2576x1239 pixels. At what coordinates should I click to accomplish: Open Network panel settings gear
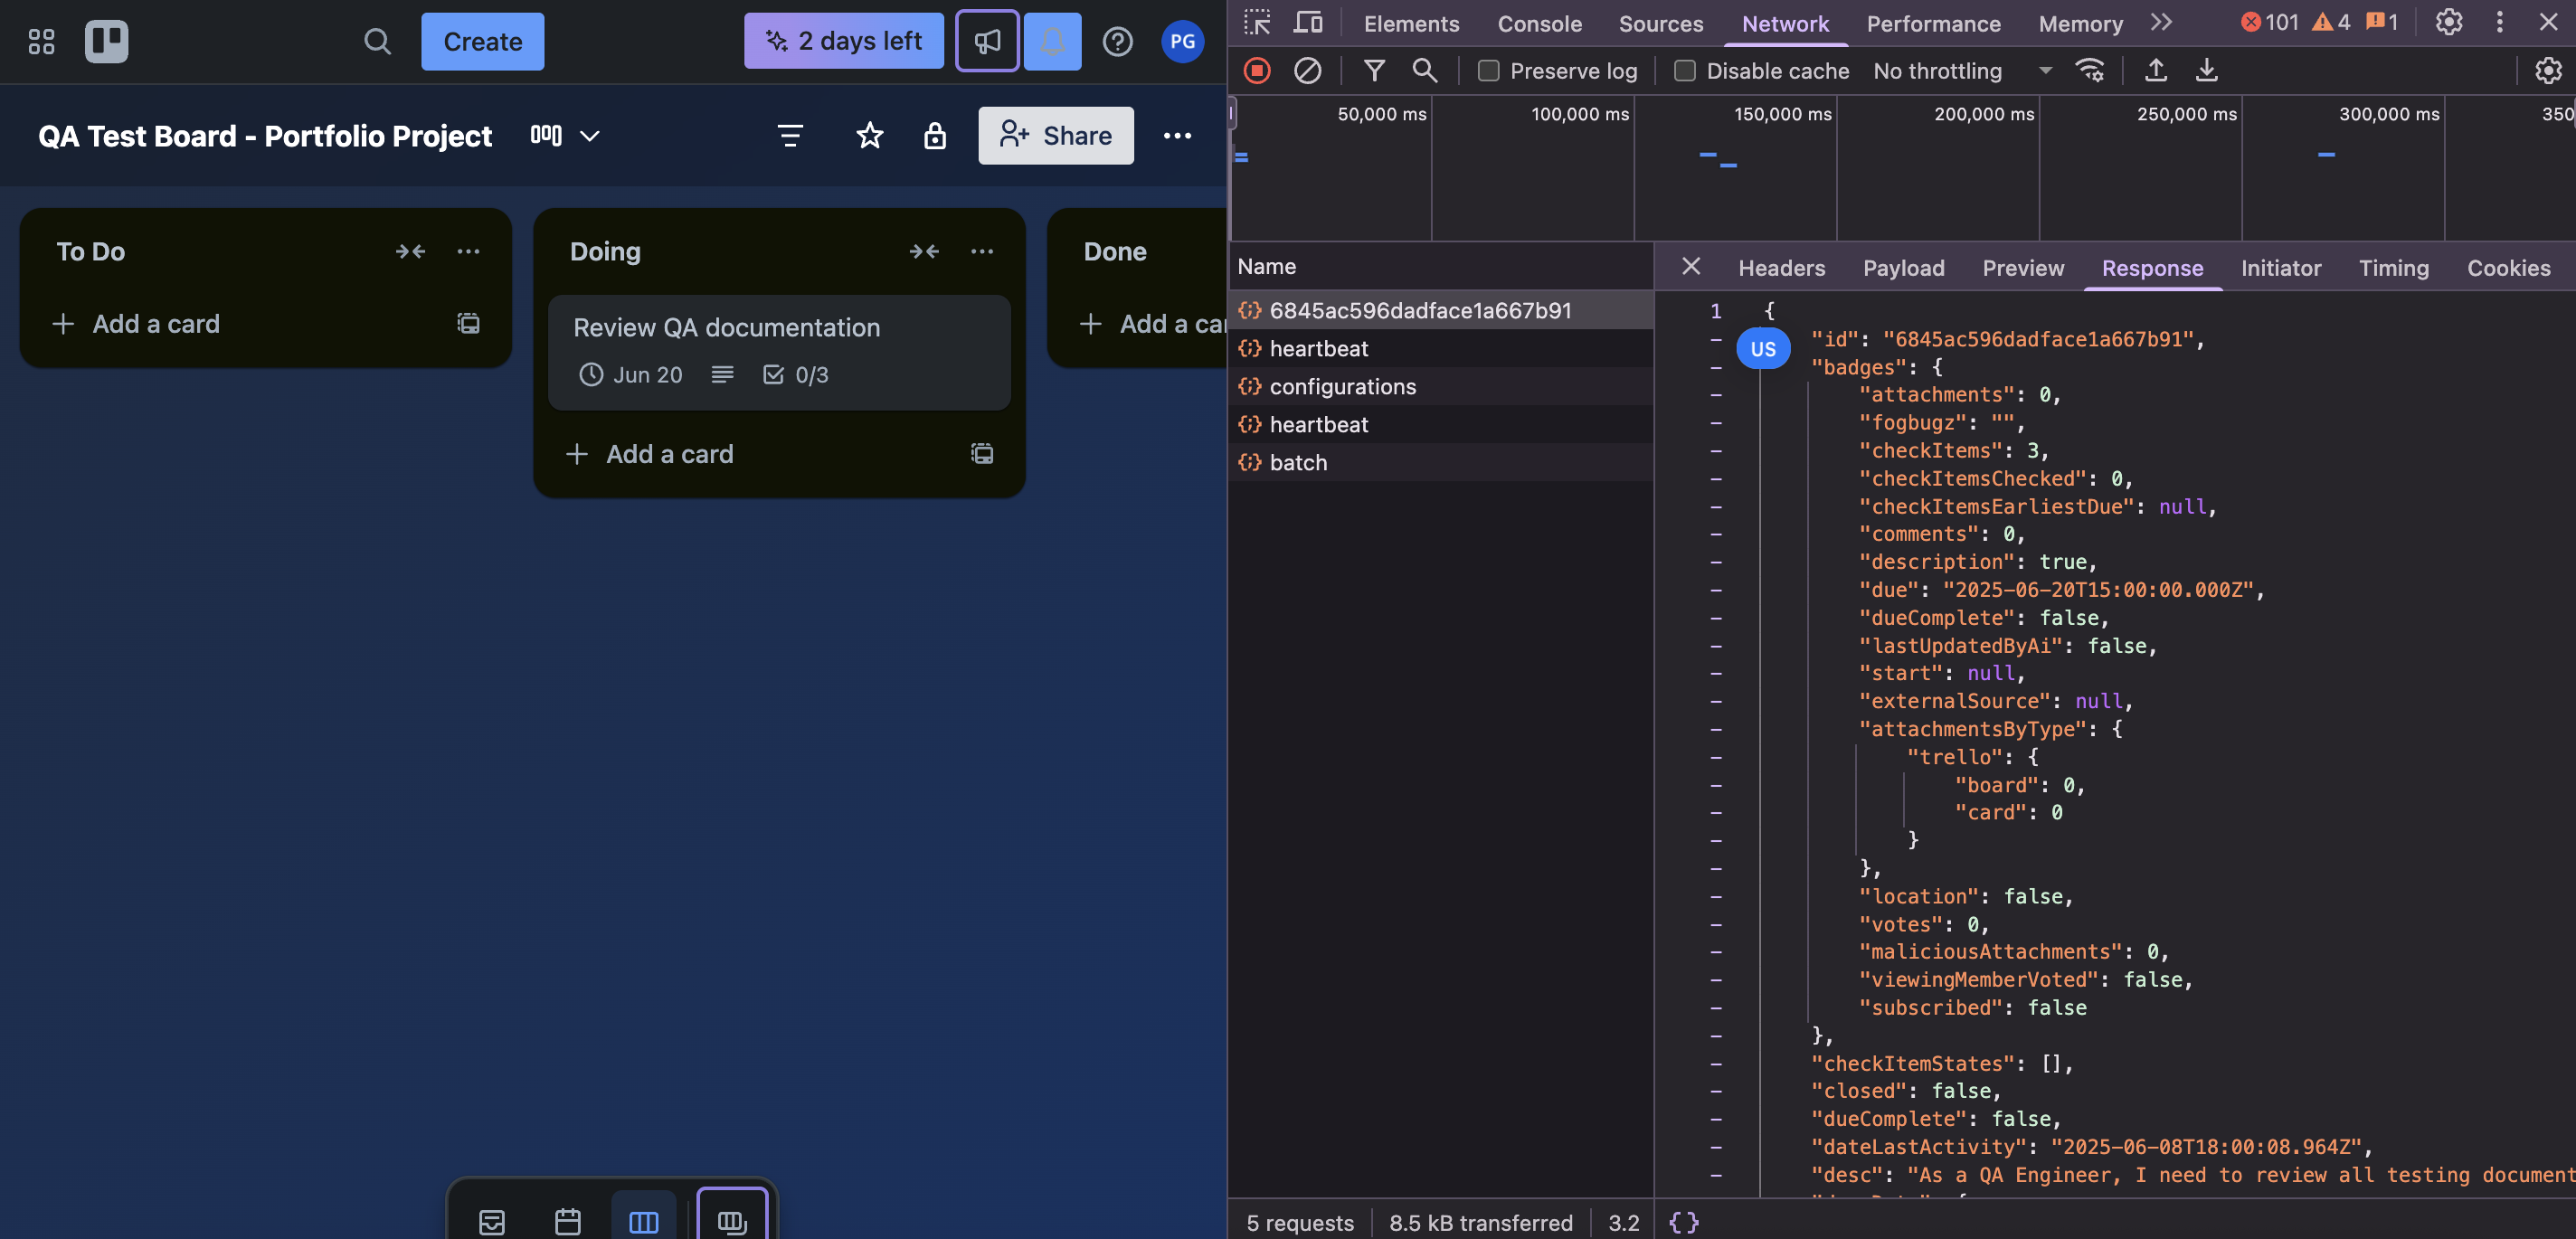click(2548, 70)
